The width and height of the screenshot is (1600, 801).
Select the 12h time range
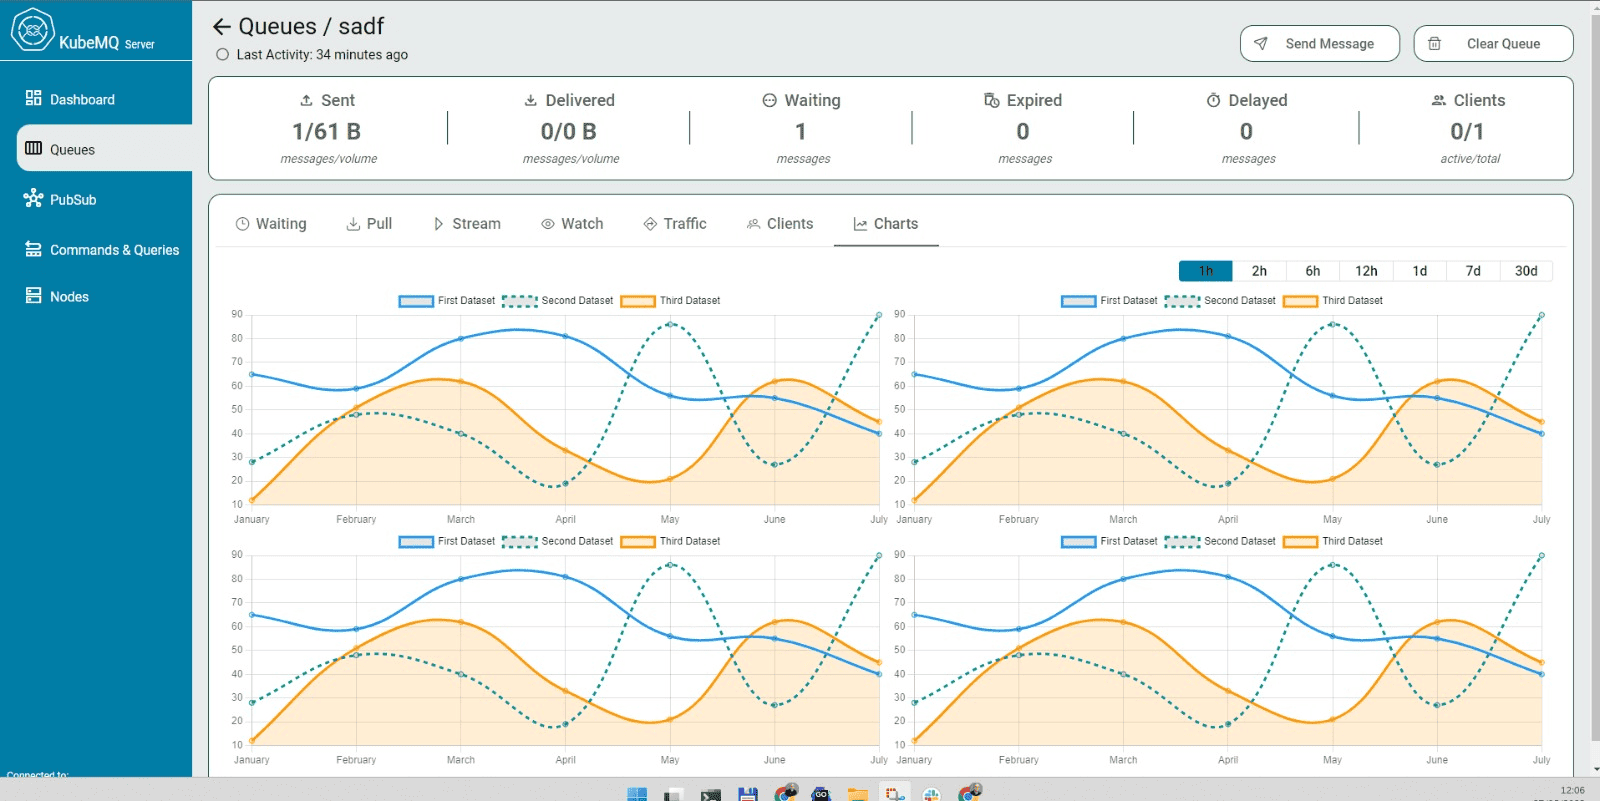(1366, 271)
